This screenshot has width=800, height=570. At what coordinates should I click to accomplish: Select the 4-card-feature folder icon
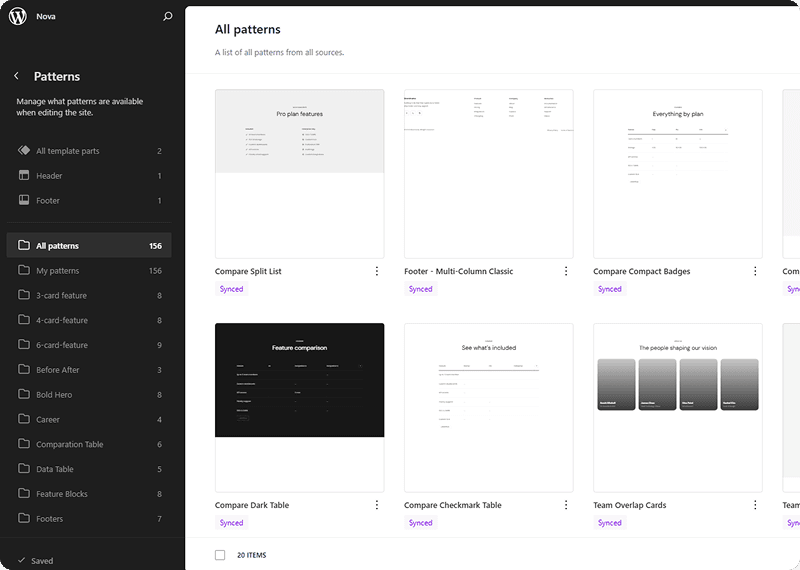24,319
